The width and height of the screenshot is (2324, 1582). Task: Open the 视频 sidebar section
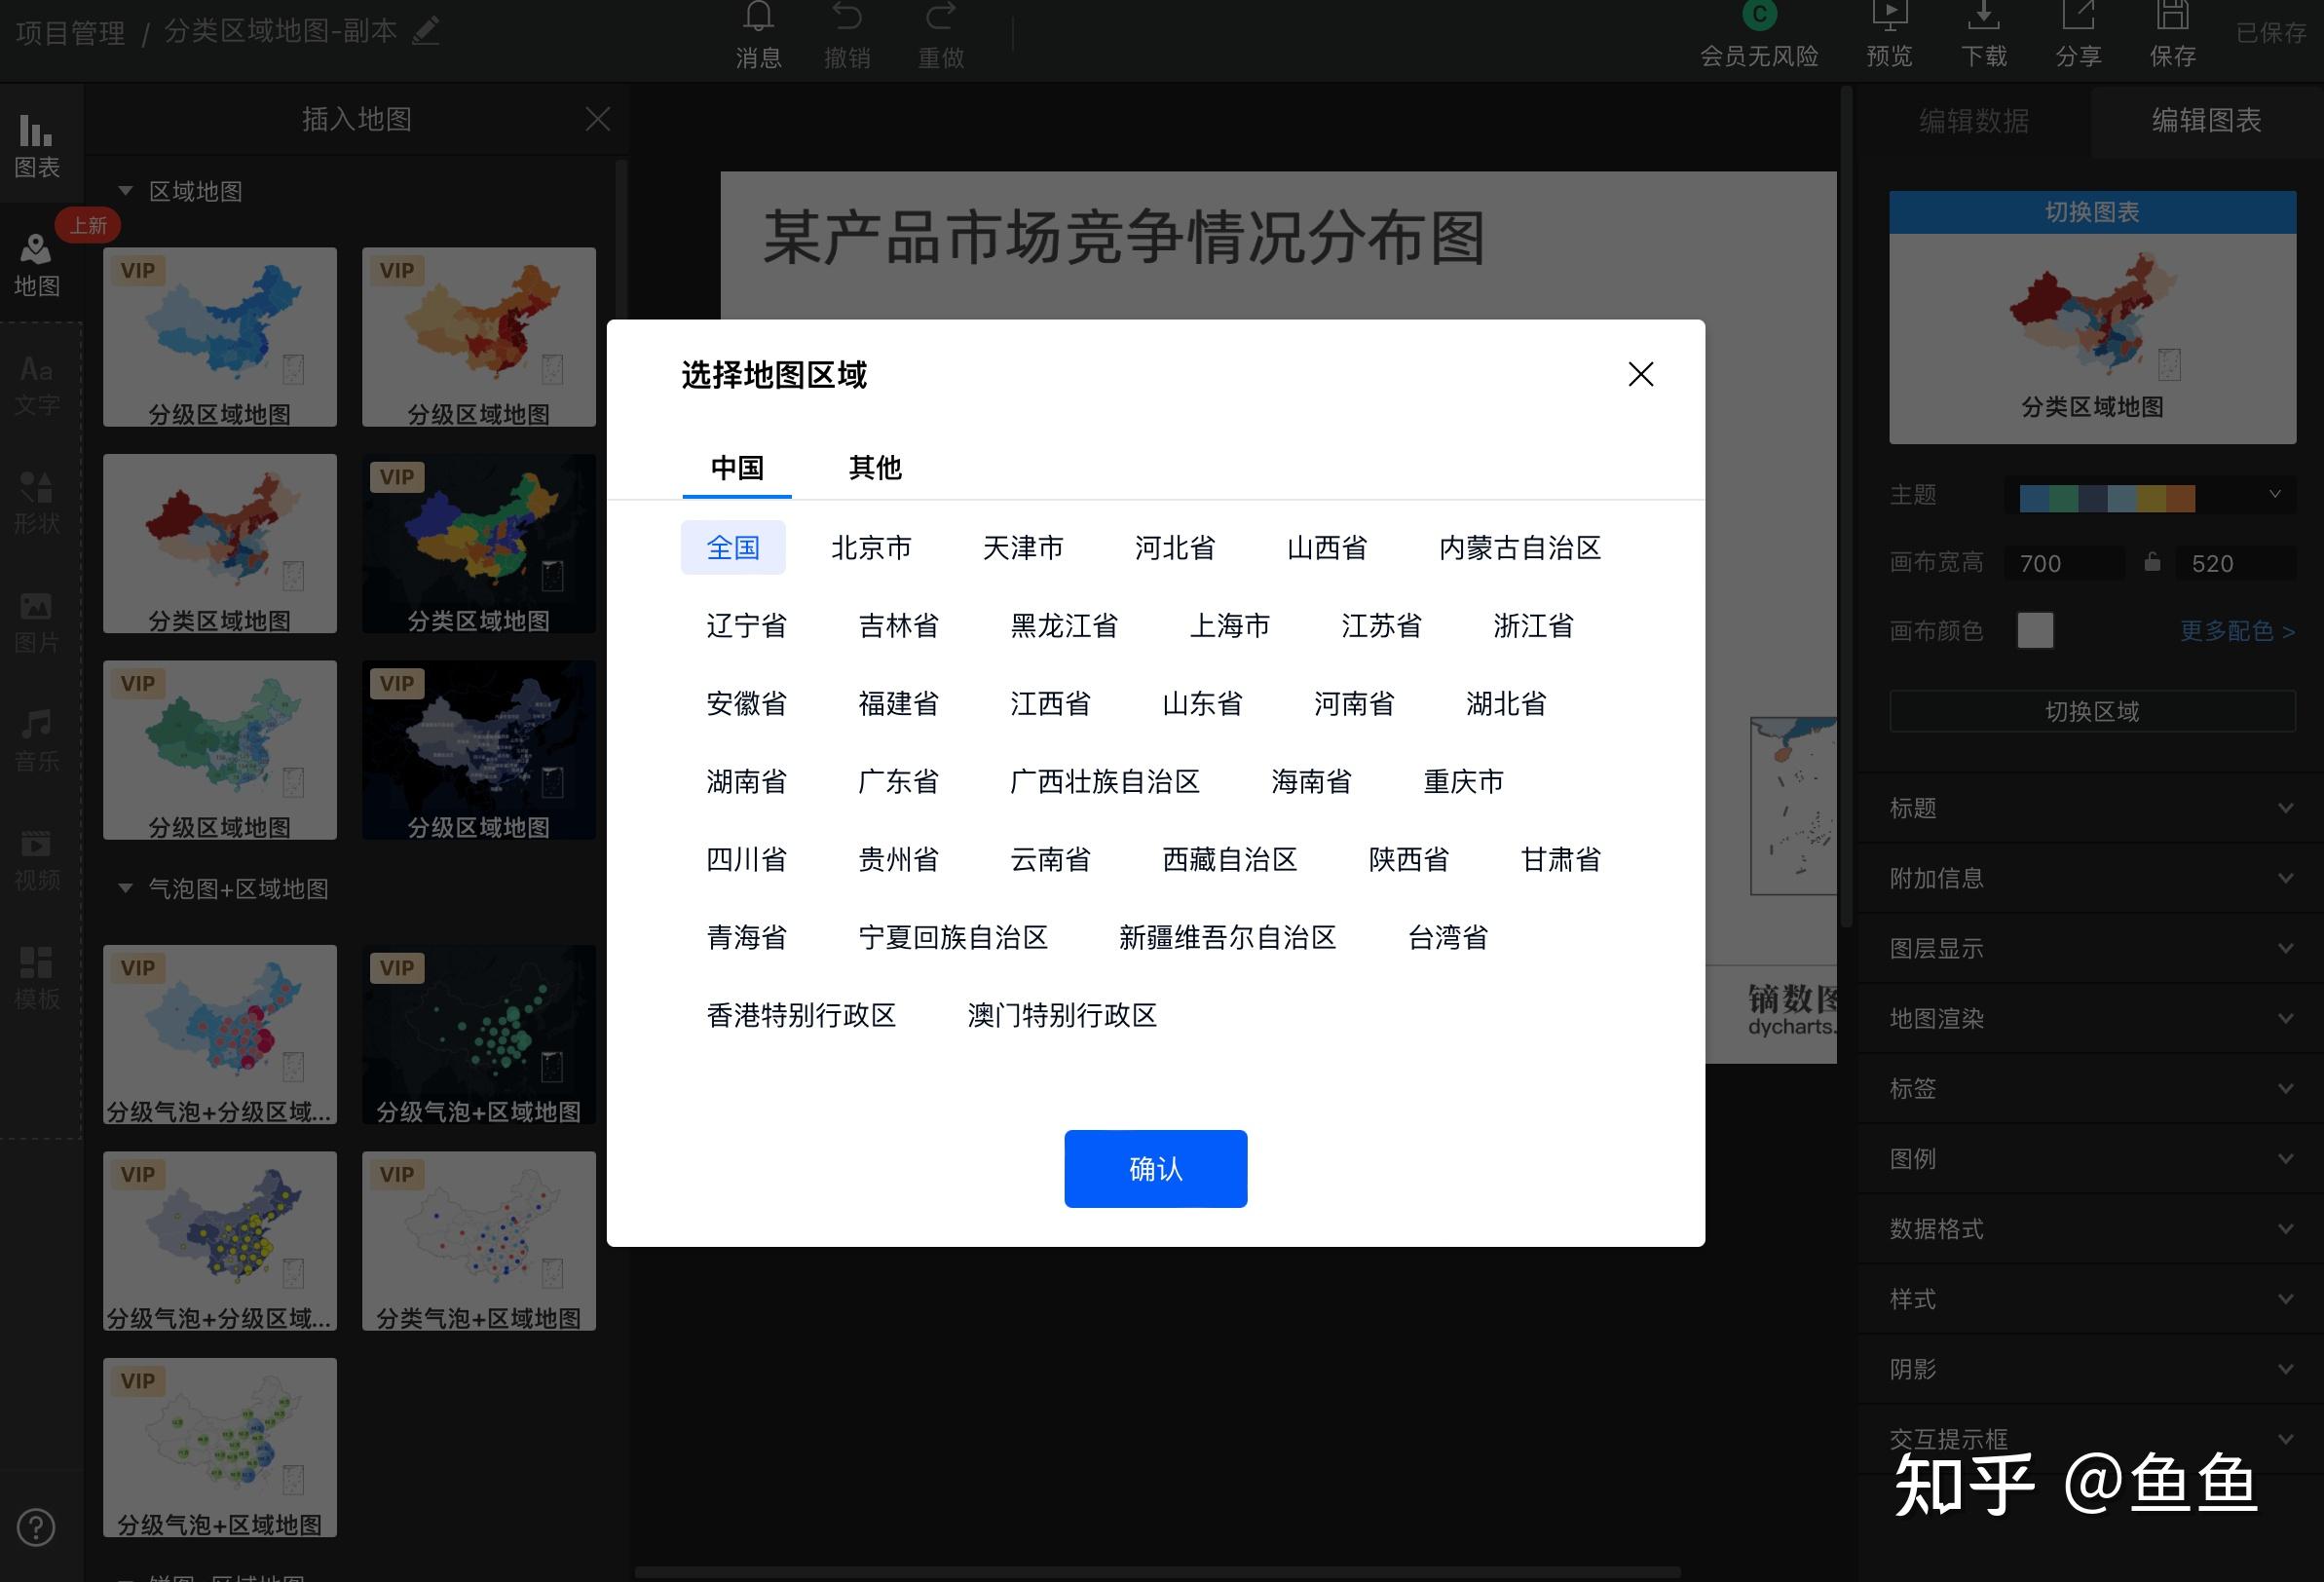coord(37,860)
